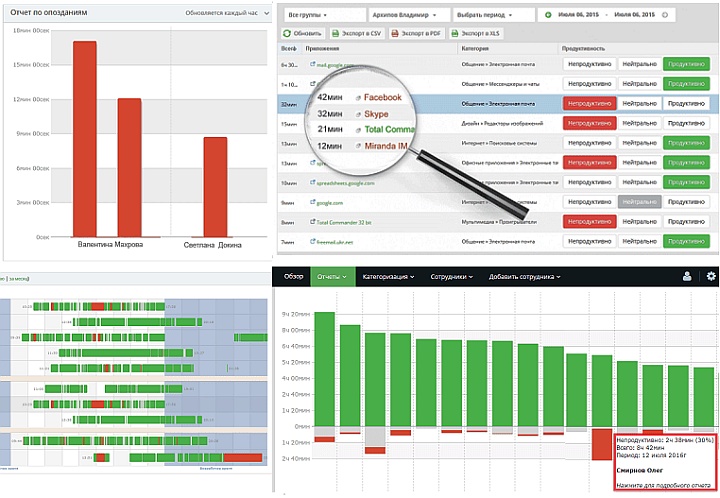This screenshot has width=720, height=498.
Task: Click the за месяц link above the timeline
Action: pos(18,278)
